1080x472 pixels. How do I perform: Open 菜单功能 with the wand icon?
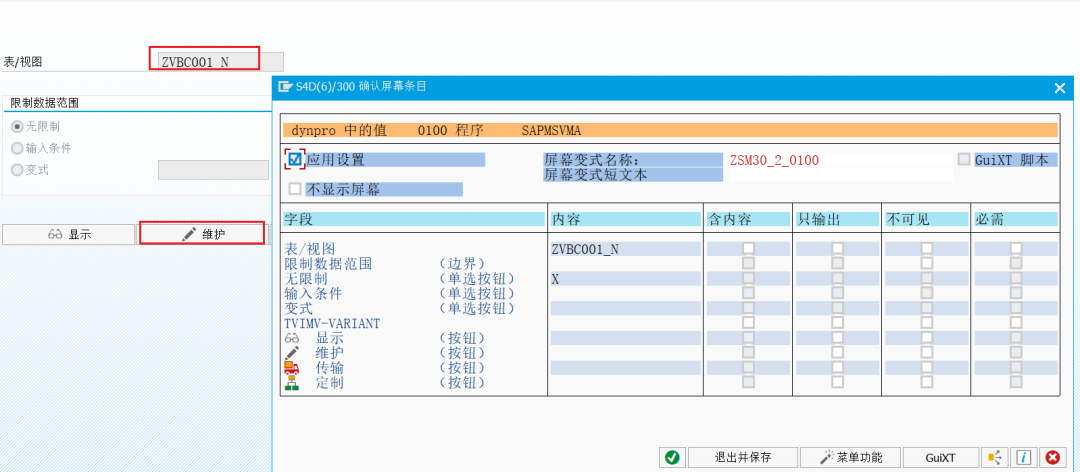tap(851, 458)
